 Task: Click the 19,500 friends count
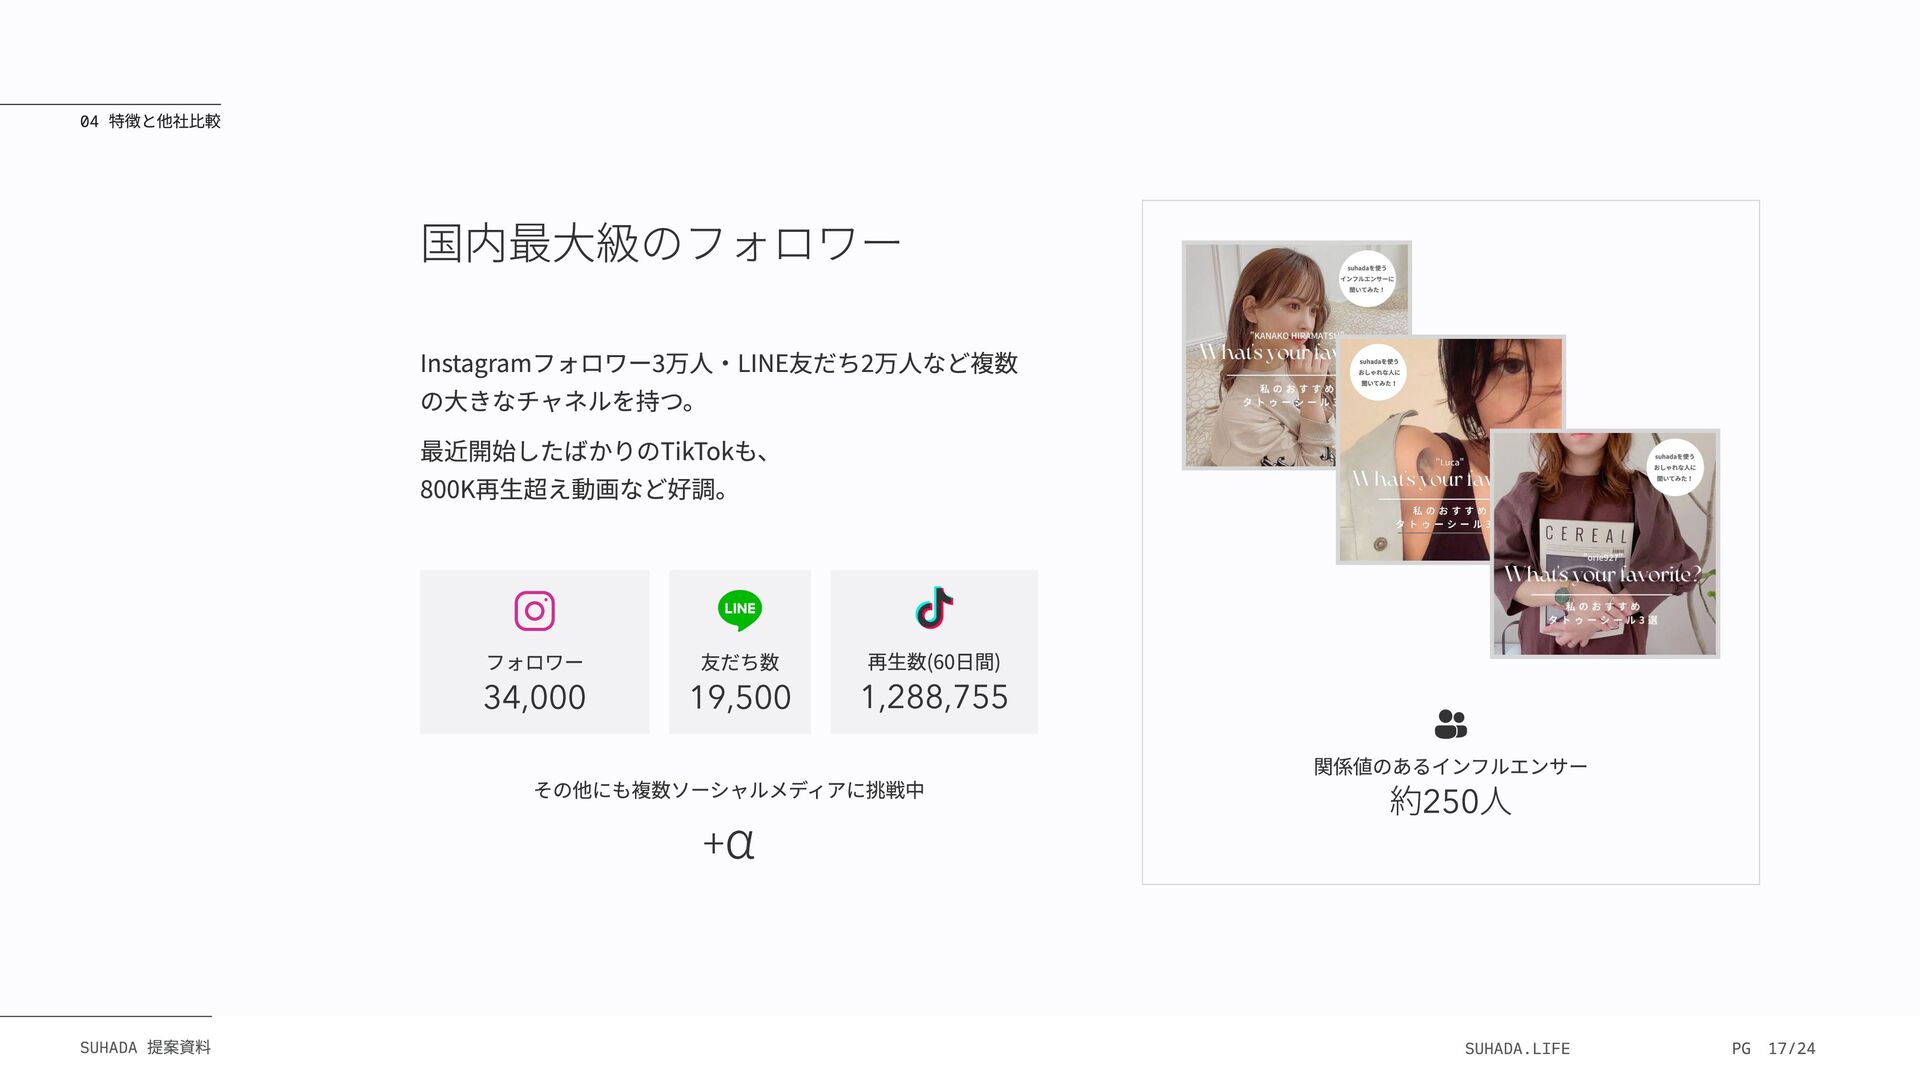(740, 697)
